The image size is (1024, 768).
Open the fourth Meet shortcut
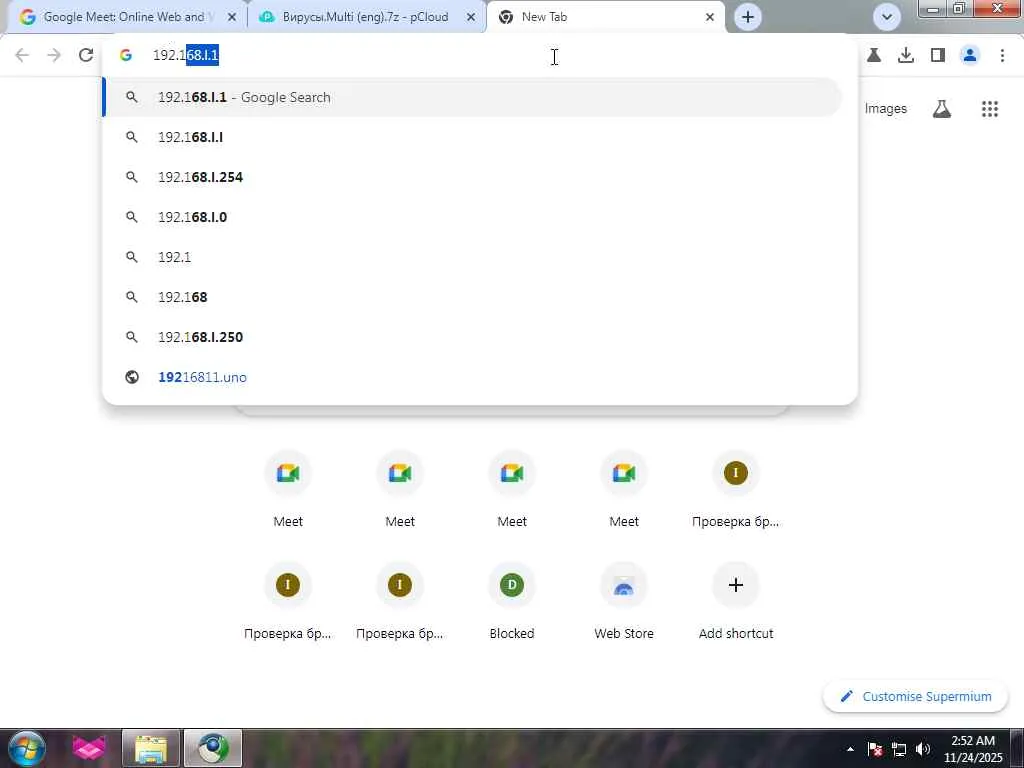[x=624, y=489]
